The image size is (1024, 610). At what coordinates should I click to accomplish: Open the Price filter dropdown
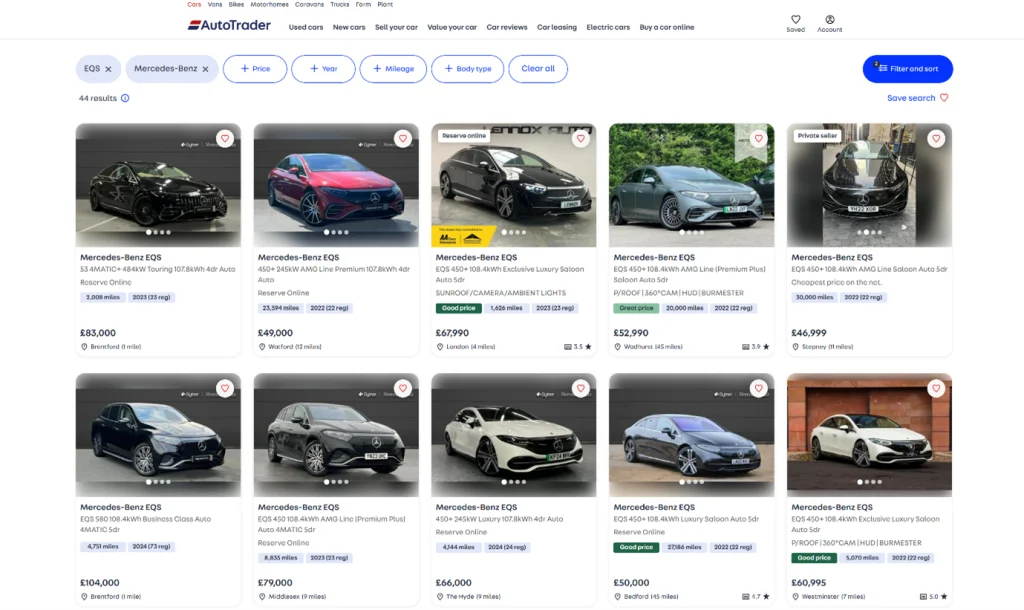(x=256, y=68)
